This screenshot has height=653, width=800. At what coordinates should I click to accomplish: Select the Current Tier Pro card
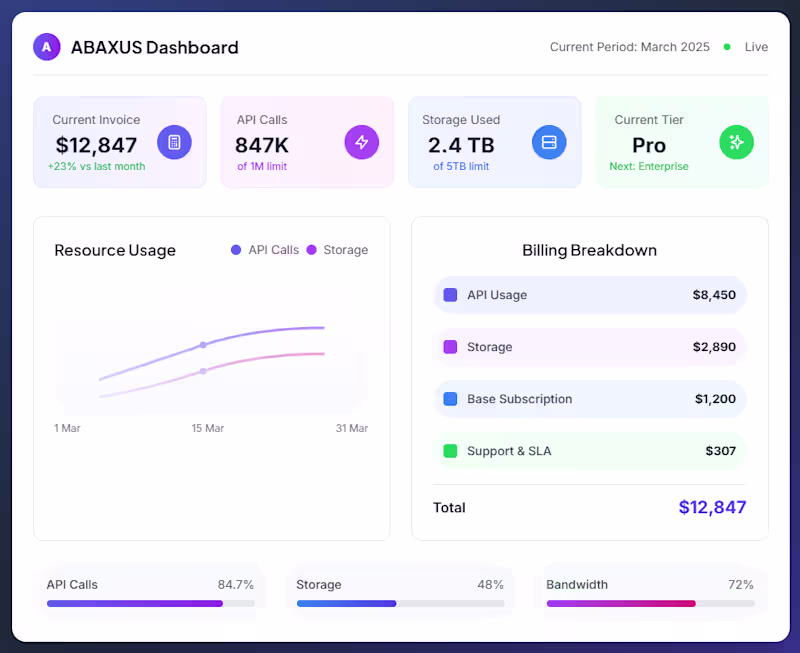pos(682,142)
